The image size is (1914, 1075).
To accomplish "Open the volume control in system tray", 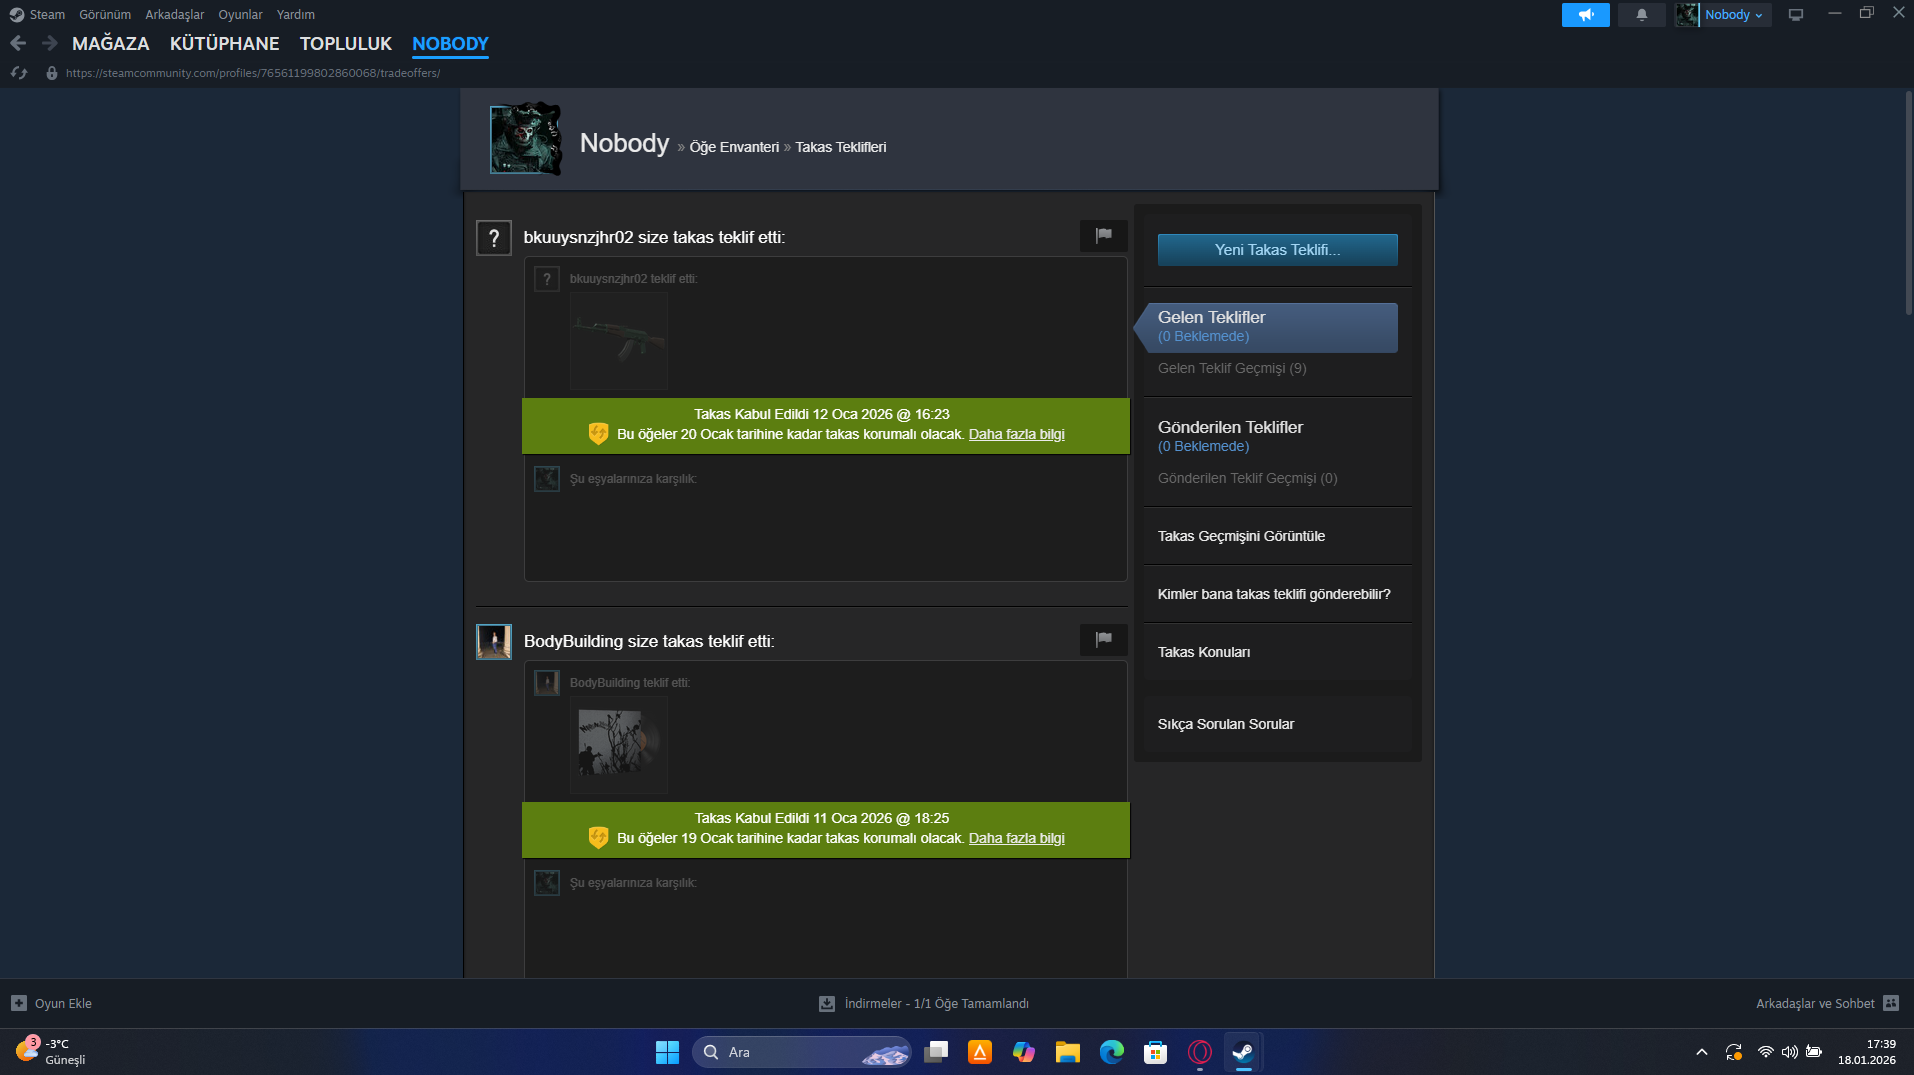I will coord(1789,1052).
